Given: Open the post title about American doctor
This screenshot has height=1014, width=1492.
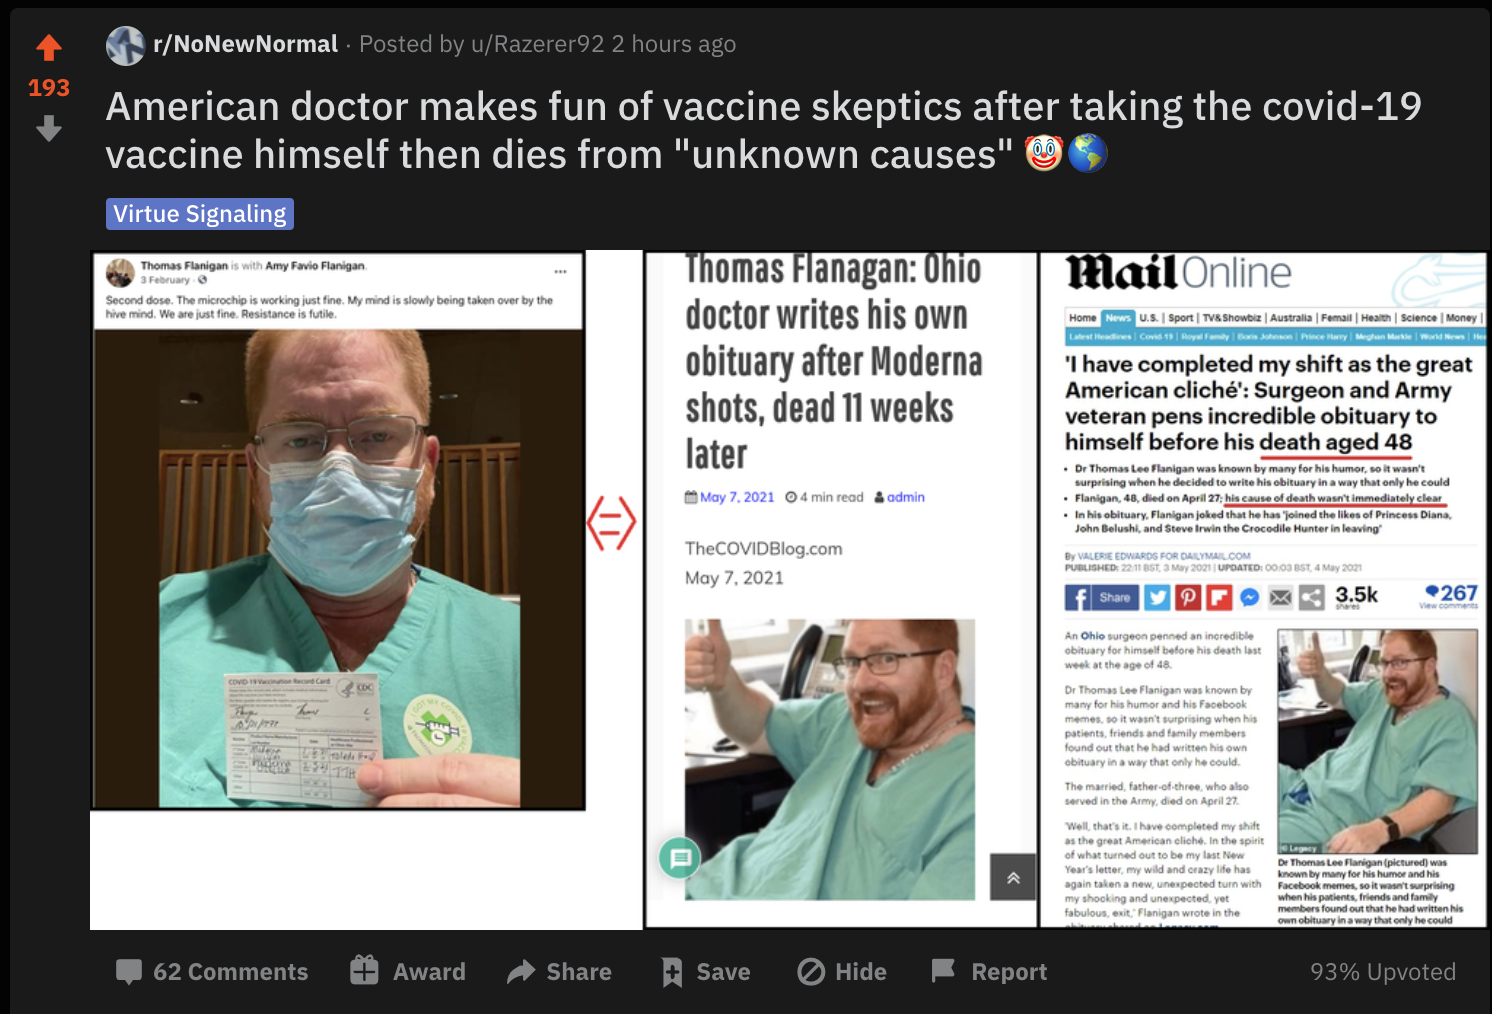Looking at the screenshot, I should 763,130.
